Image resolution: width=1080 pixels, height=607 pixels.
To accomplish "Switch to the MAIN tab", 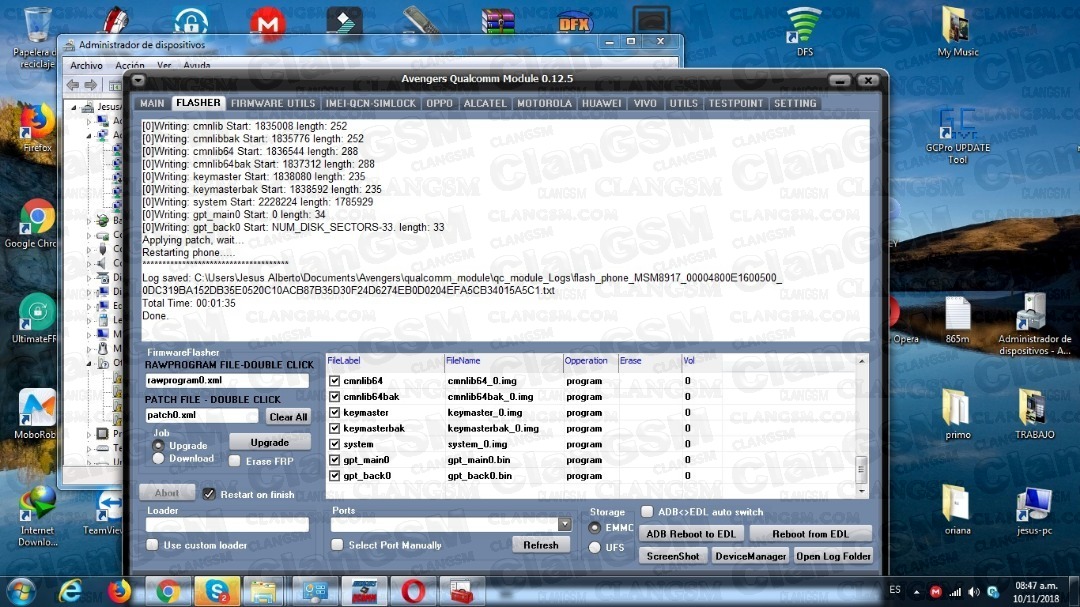I will [152, 103].
